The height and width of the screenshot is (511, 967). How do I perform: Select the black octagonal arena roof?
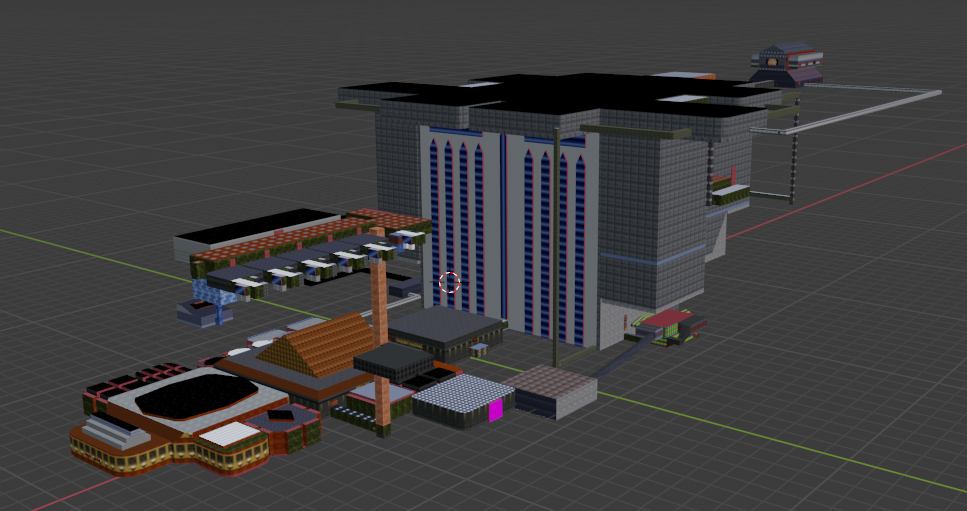(x=196, y=394)
